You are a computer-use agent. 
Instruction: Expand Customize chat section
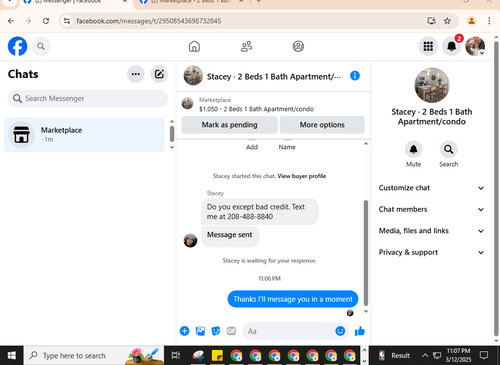coord(431,188)
